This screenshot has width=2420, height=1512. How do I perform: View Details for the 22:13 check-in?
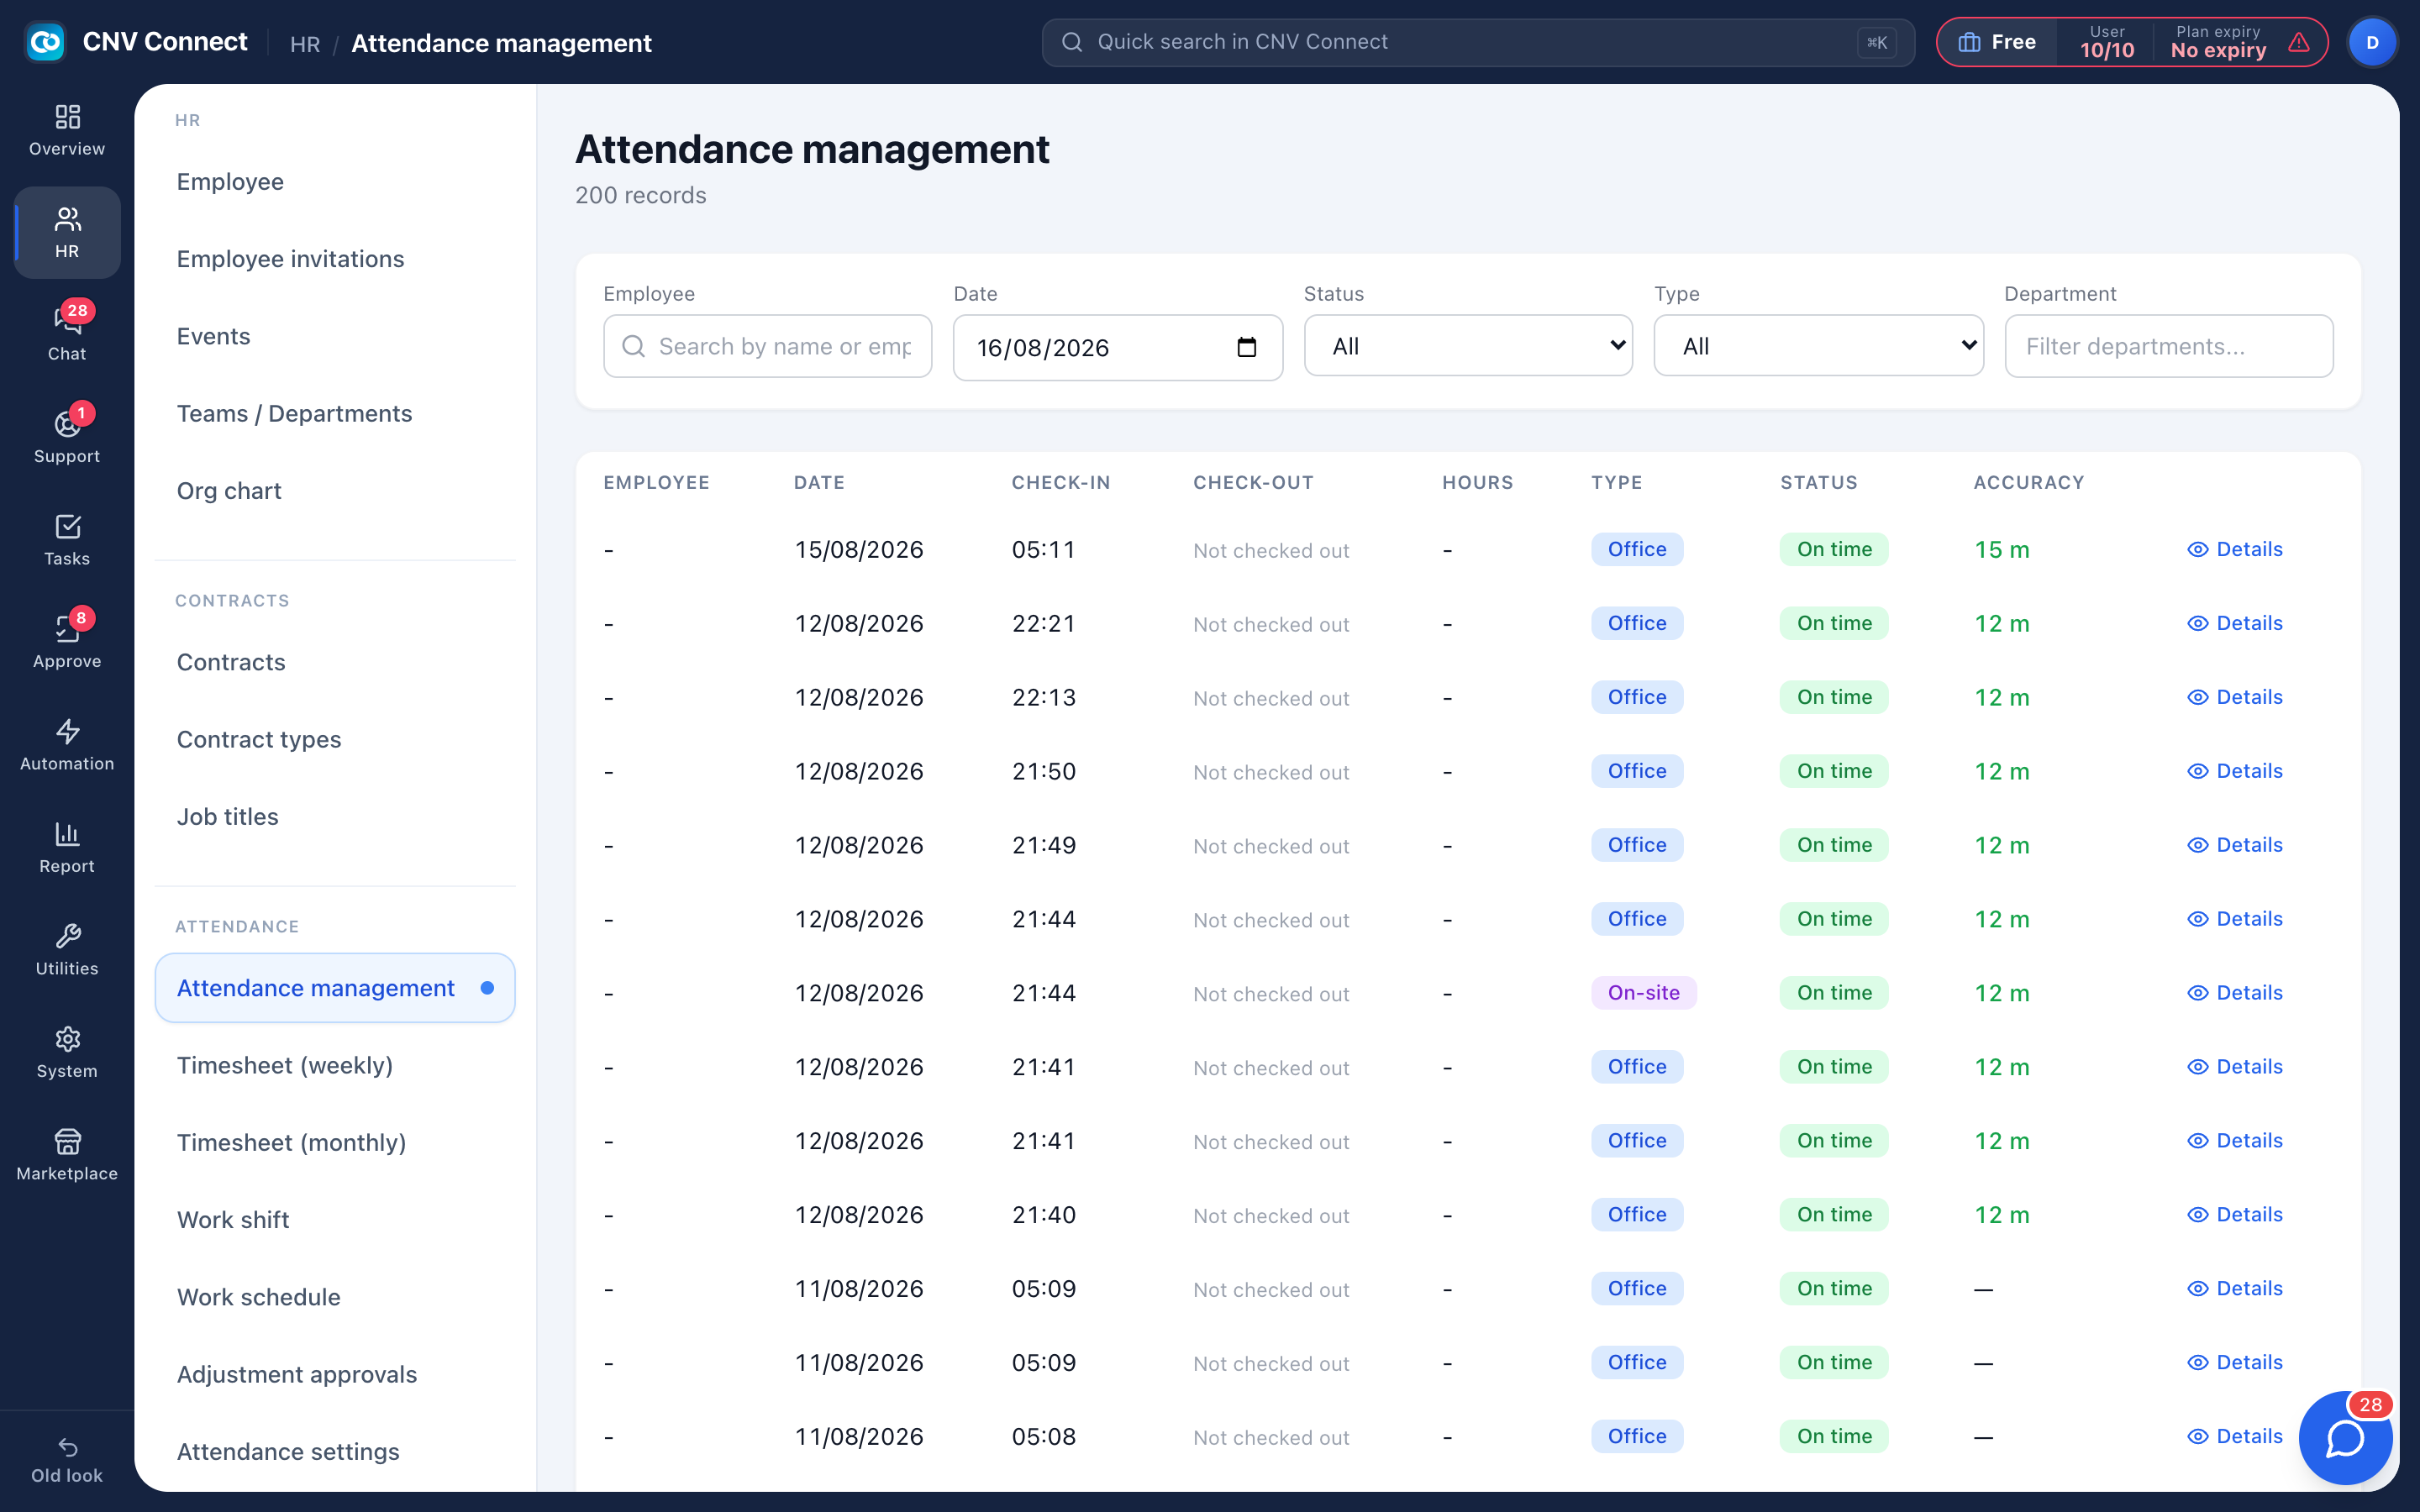pyautogui.click(x=2235, y=697)
